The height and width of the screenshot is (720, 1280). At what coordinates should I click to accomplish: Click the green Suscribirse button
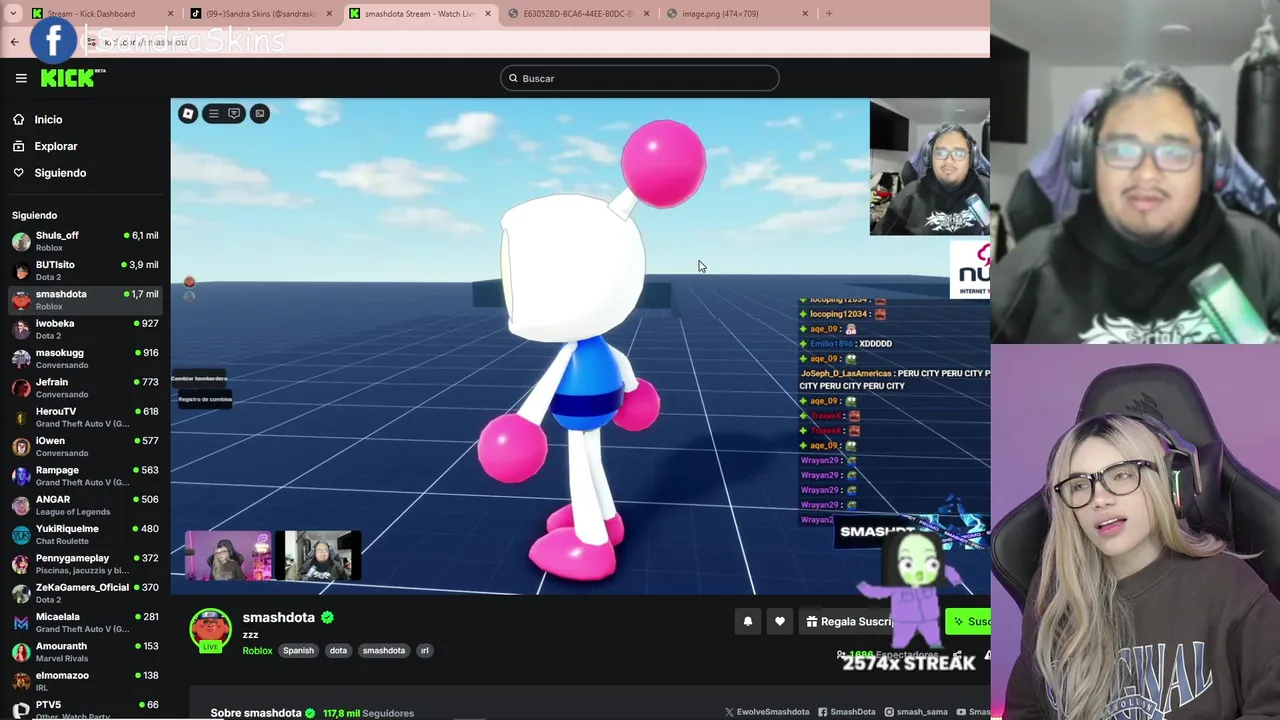click(x=968, y=621)
